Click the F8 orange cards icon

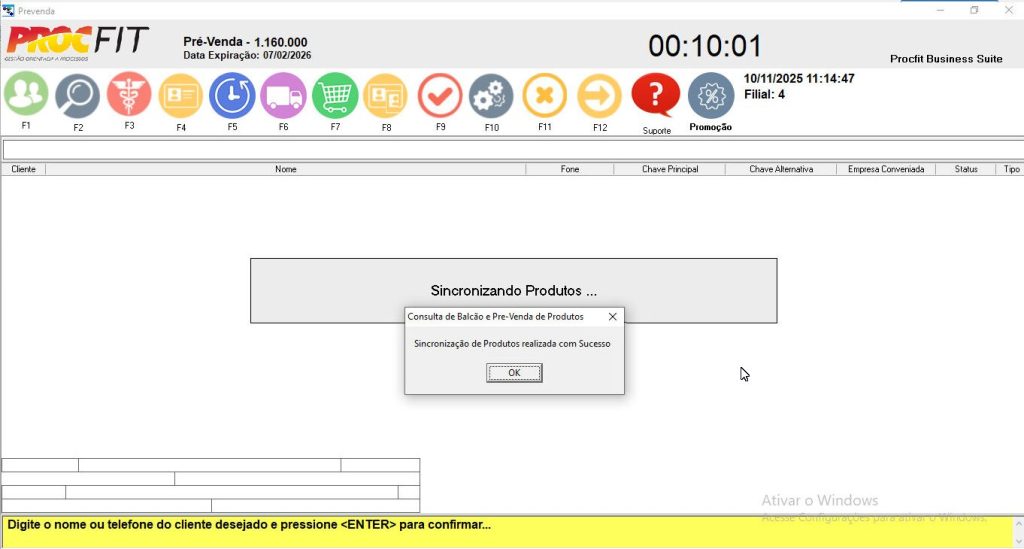[x=386, y=96]
